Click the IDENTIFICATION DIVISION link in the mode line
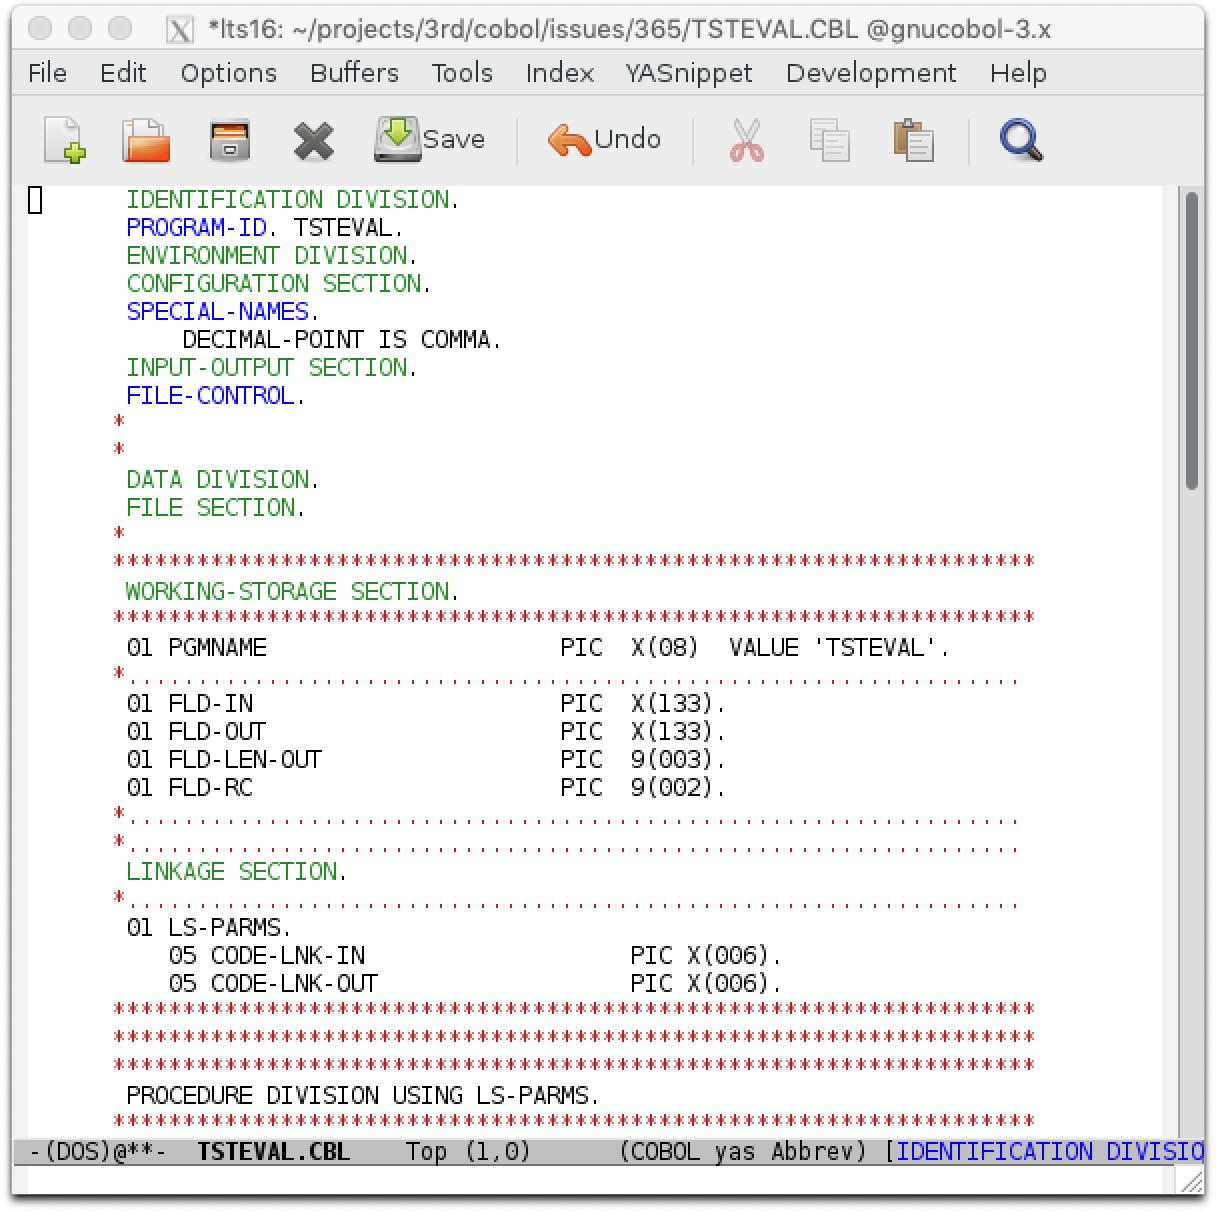The image size is (1216, 1212). coord(1040,1151)
